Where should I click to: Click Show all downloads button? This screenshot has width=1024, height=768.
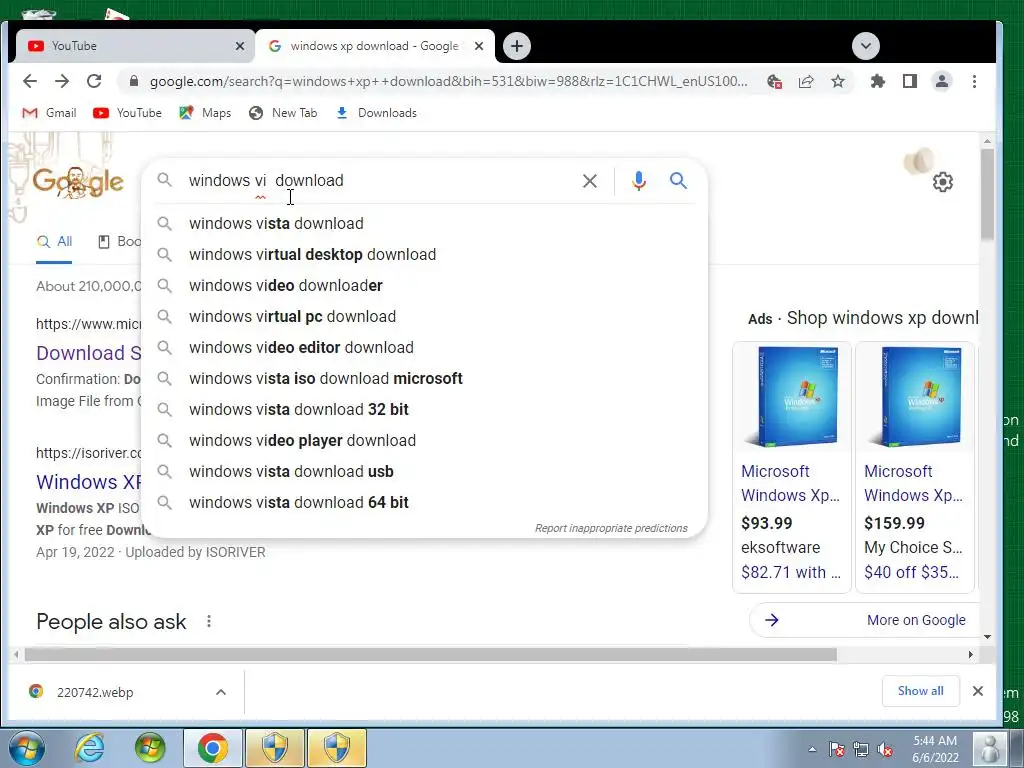coord(920,691)
